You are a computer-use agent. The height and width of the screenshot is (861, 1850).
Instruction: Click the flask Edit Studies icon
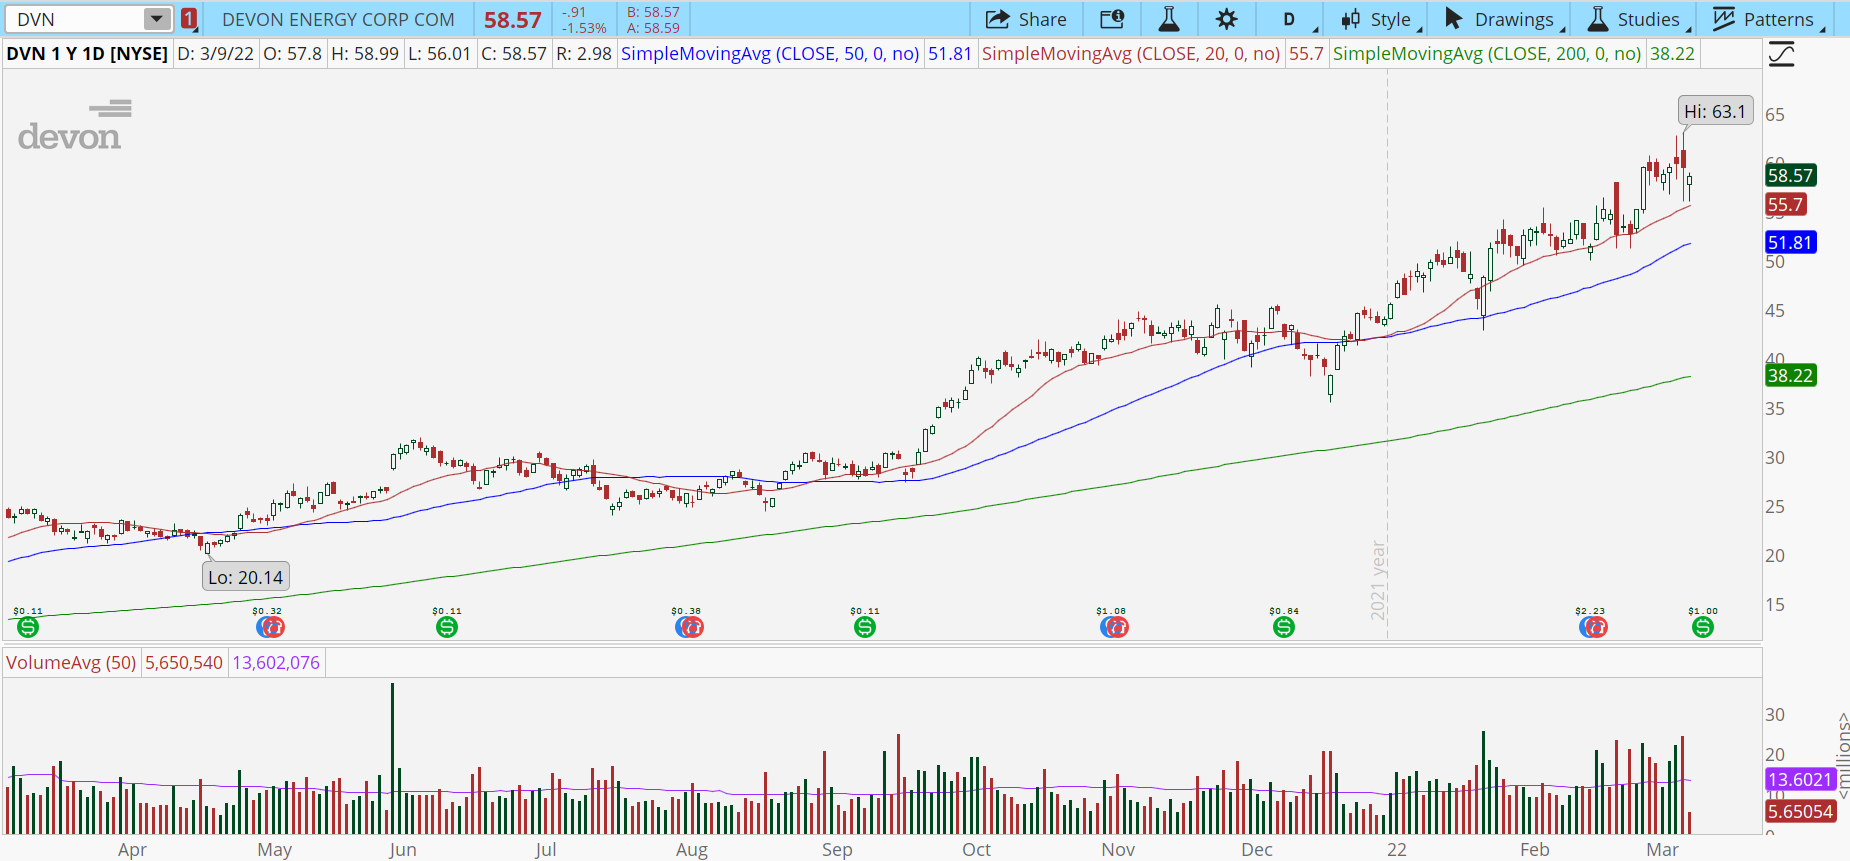[1168, 19]
